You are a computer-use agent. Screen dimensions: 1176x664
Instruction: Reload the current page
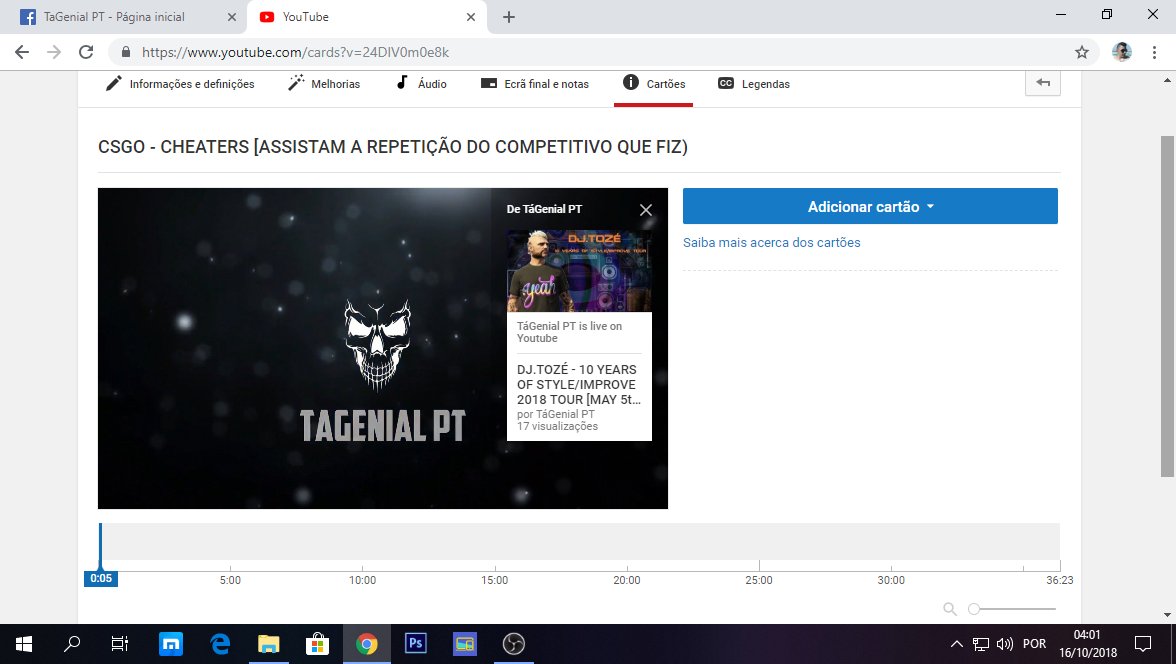[x=86, y=52]
